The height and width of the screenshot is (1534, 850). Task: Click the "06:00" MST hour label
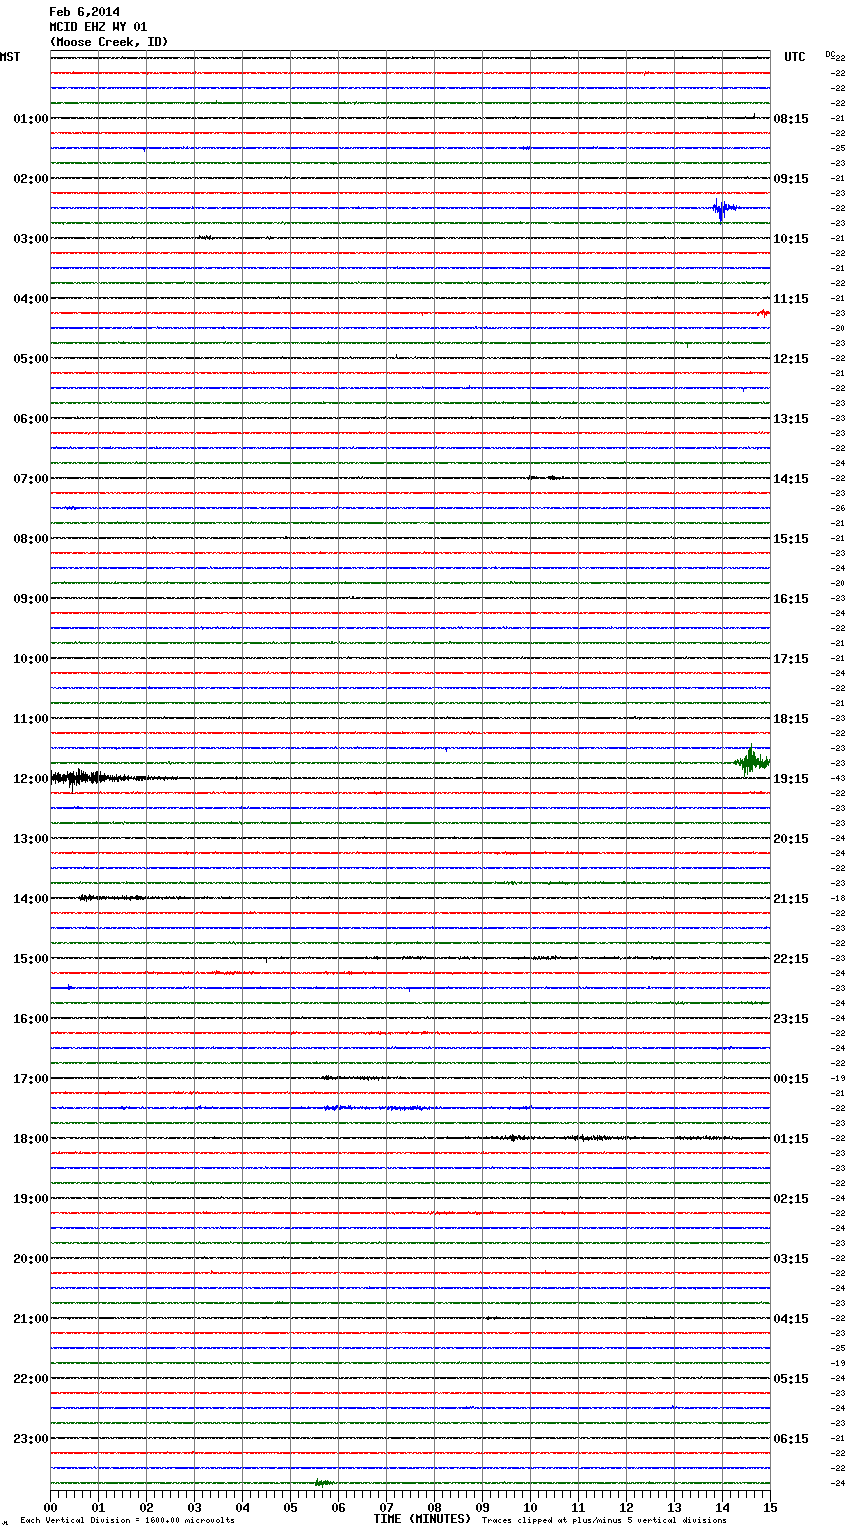tap(31, 419)
